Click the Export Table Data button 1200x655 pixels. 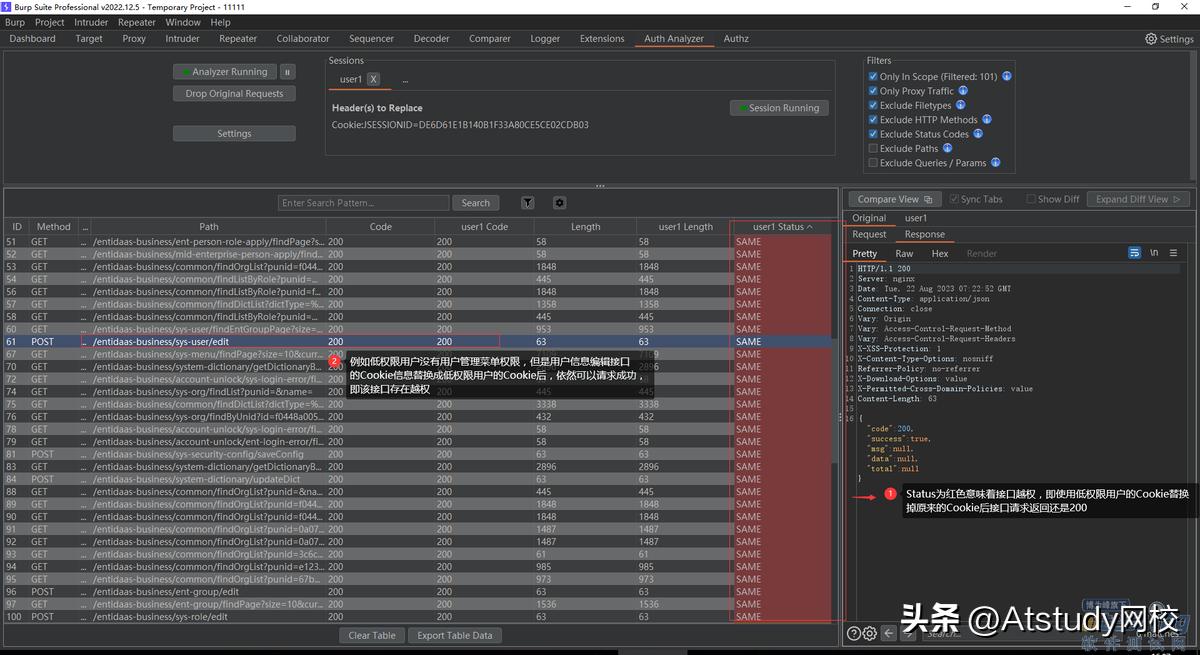click(x=455, y=635)
